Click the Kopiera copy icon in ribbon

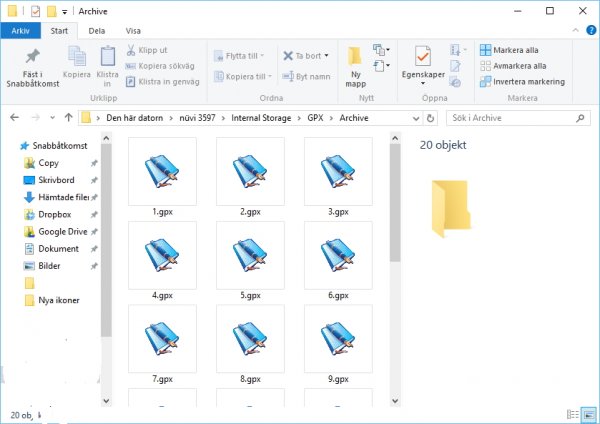(76, 58)
